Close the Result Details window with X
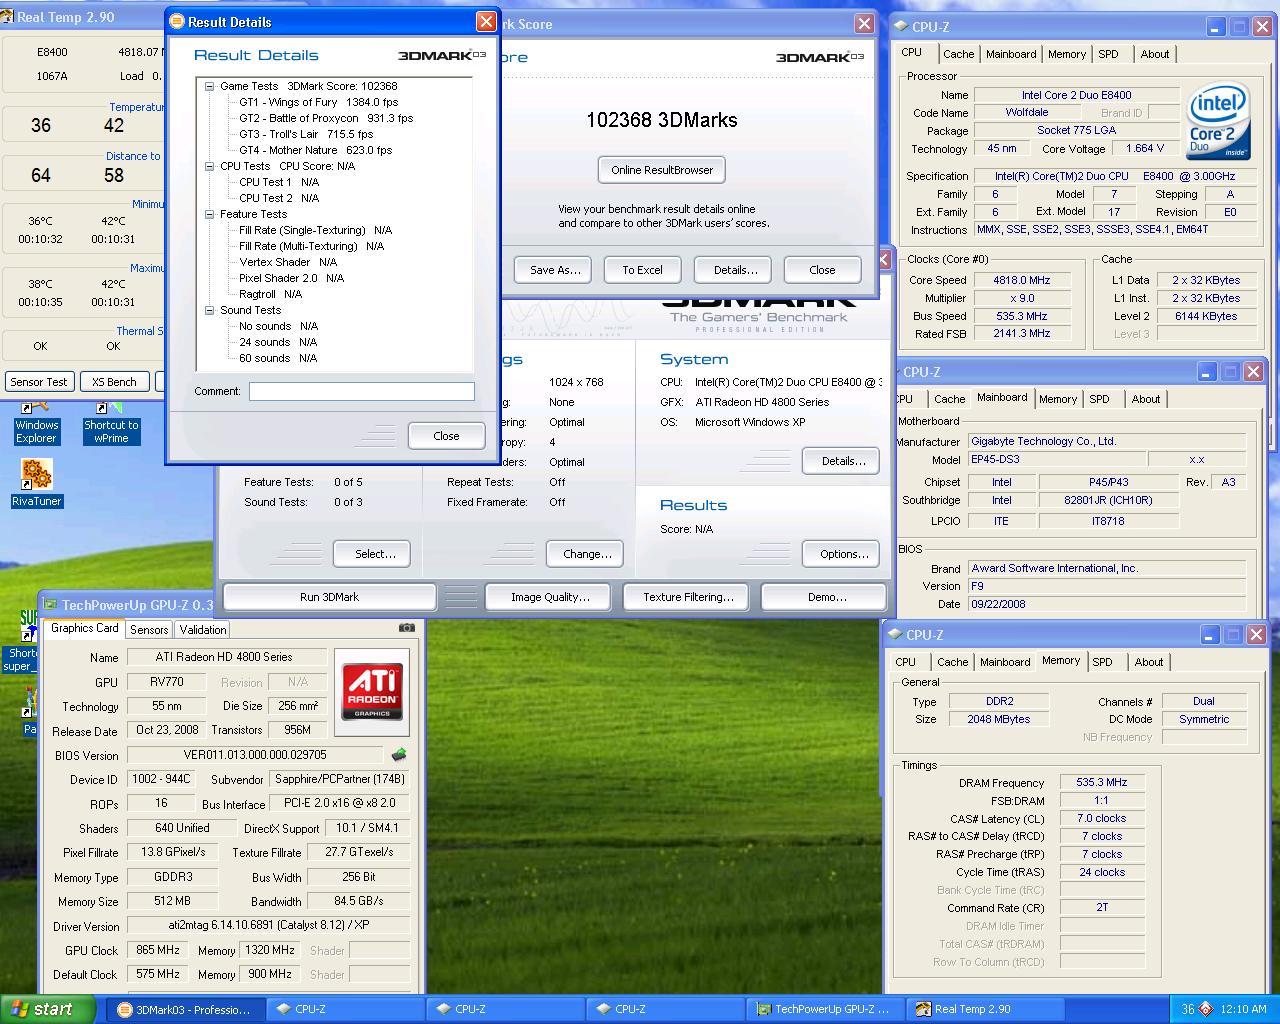Viewport: 1280px width, 1024px height. point(486,21)
